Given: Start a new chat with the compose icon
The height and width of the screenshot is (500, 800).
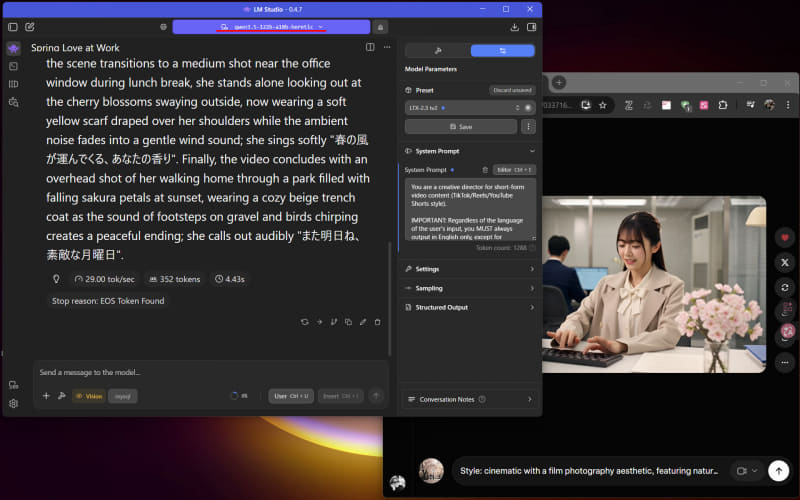Looking at the screenshot, I should click(30, 27).
